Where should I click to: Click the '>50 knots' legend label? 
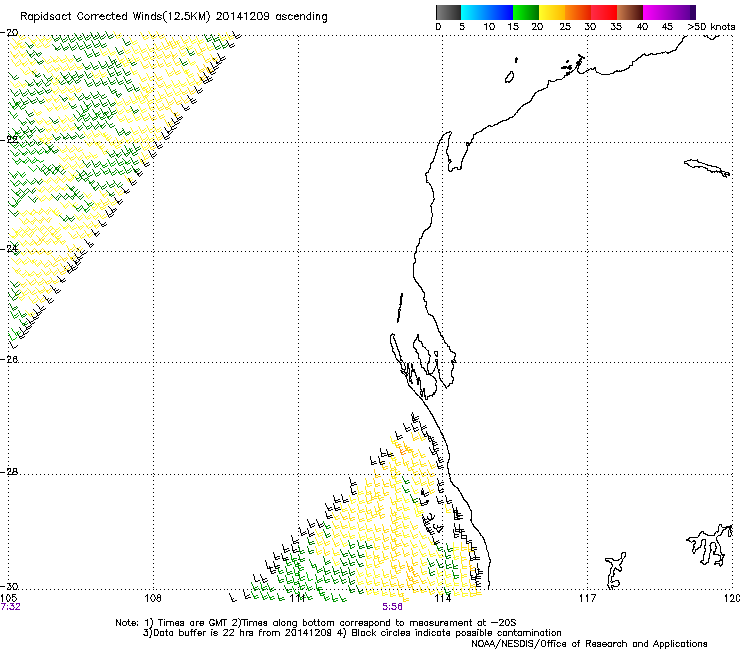711,27
